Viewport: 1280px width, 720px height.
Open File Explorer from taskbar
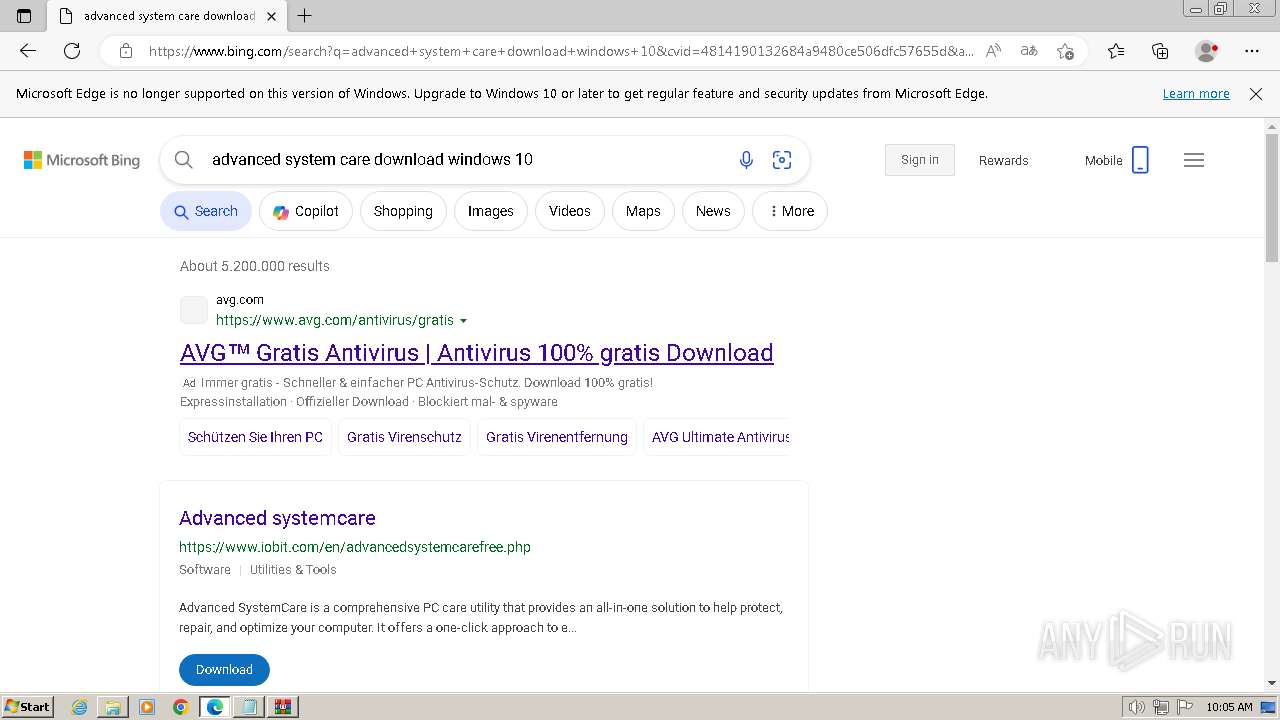[x=113, y=707]
